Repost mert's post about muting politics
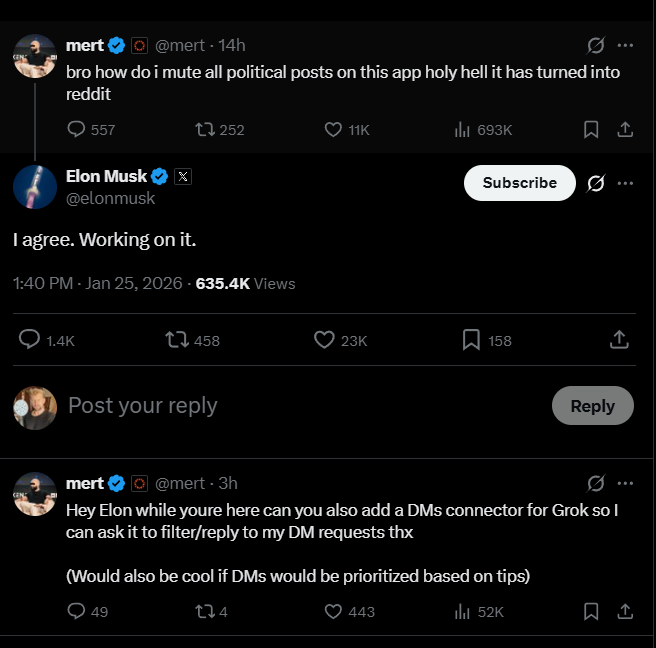 (x=205, y=130)
